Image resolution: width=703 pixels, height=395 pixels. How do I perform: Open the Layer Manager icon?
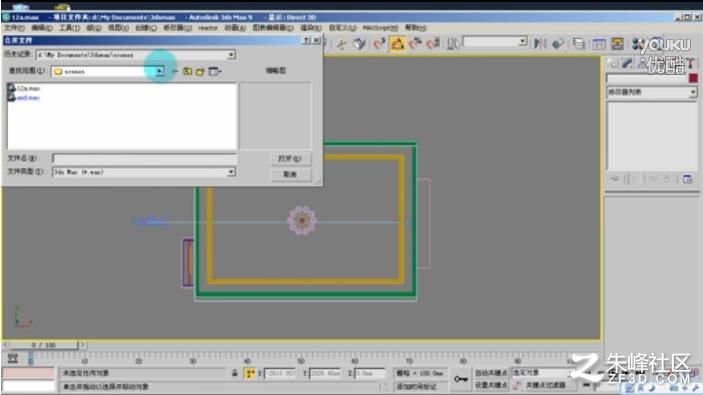pyautogui.click(x=579, y=43)
